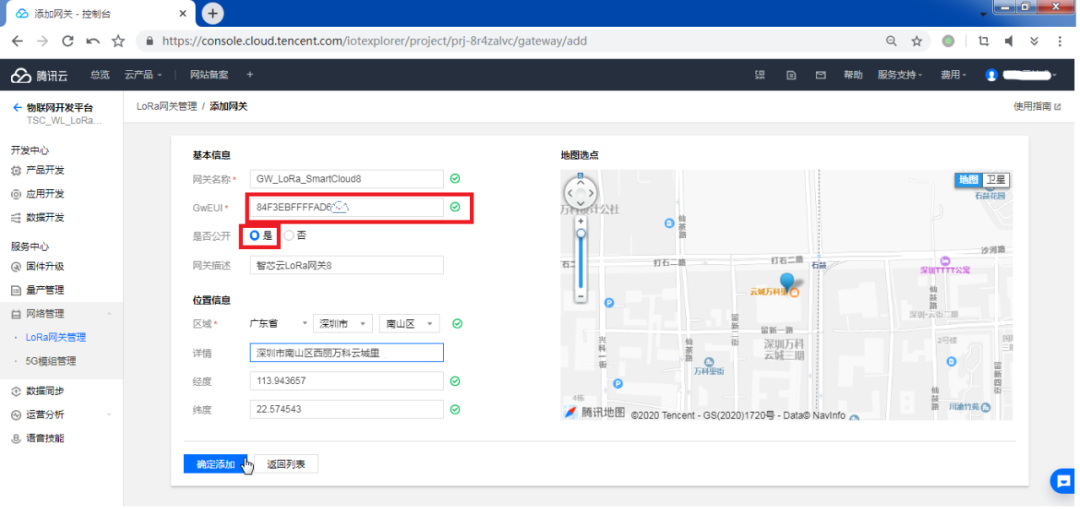Open the 使用指南 link
Viewport: 1080px width, 509px height.
coord(1037,107)
